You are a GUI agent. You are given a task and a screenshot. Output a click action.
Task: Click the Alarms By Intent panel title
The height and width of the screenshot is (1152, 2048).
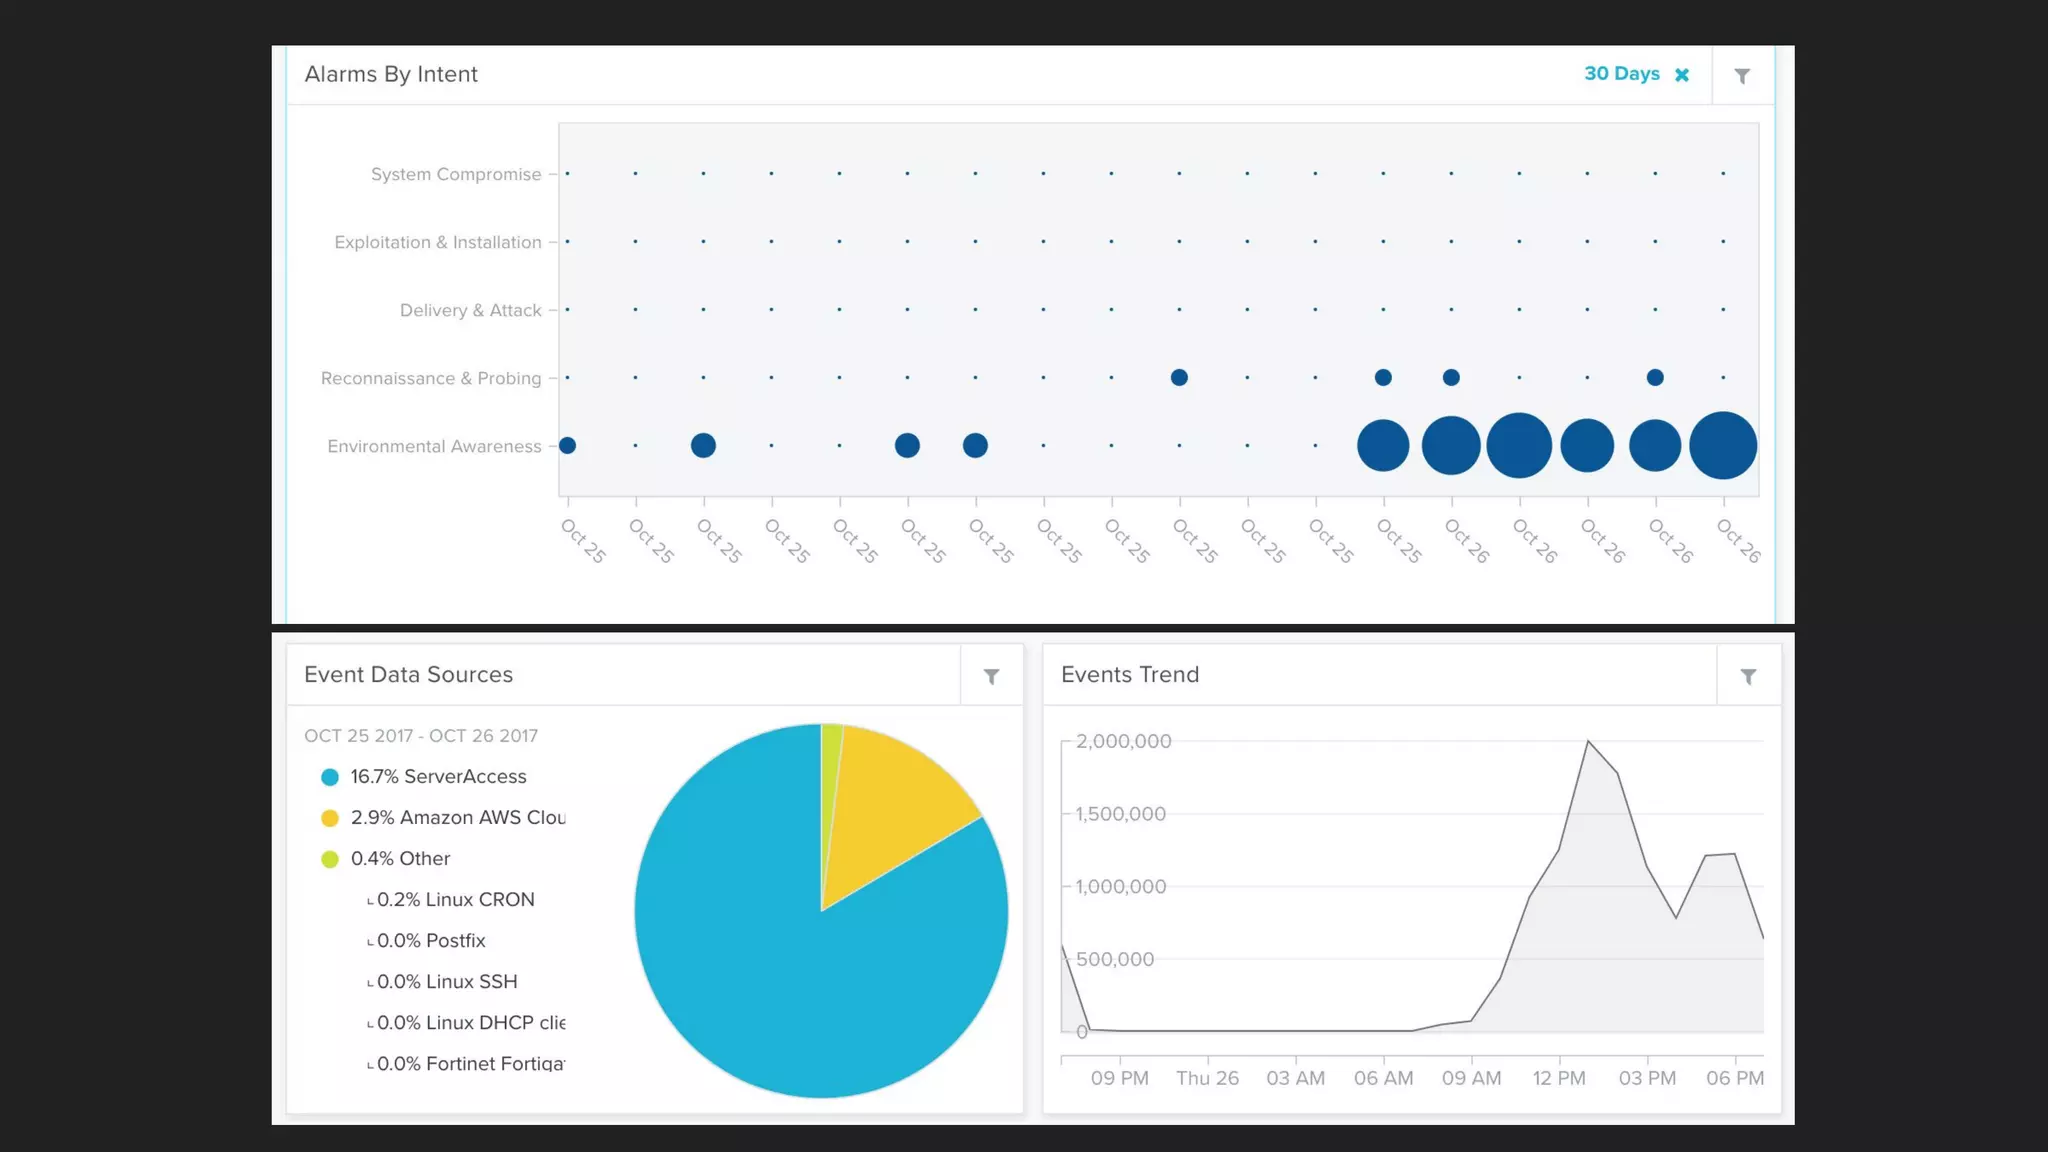pyautogui.click(x=391, y=75)
